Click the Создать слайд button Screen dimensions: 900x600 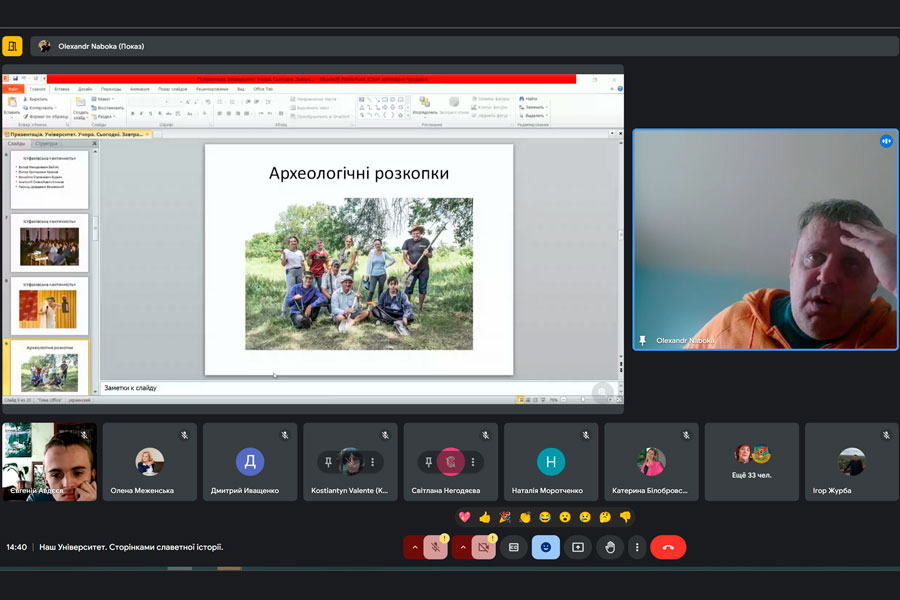click(79, 108)
